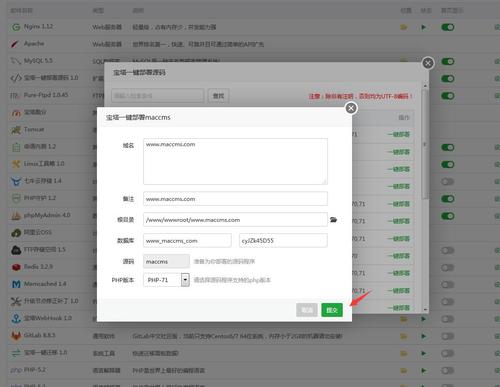Click the Pure-Ftpd FTP icon
The height and width of the screenshot is (387, 500).
pyautogui.click(x=15, y=96)
